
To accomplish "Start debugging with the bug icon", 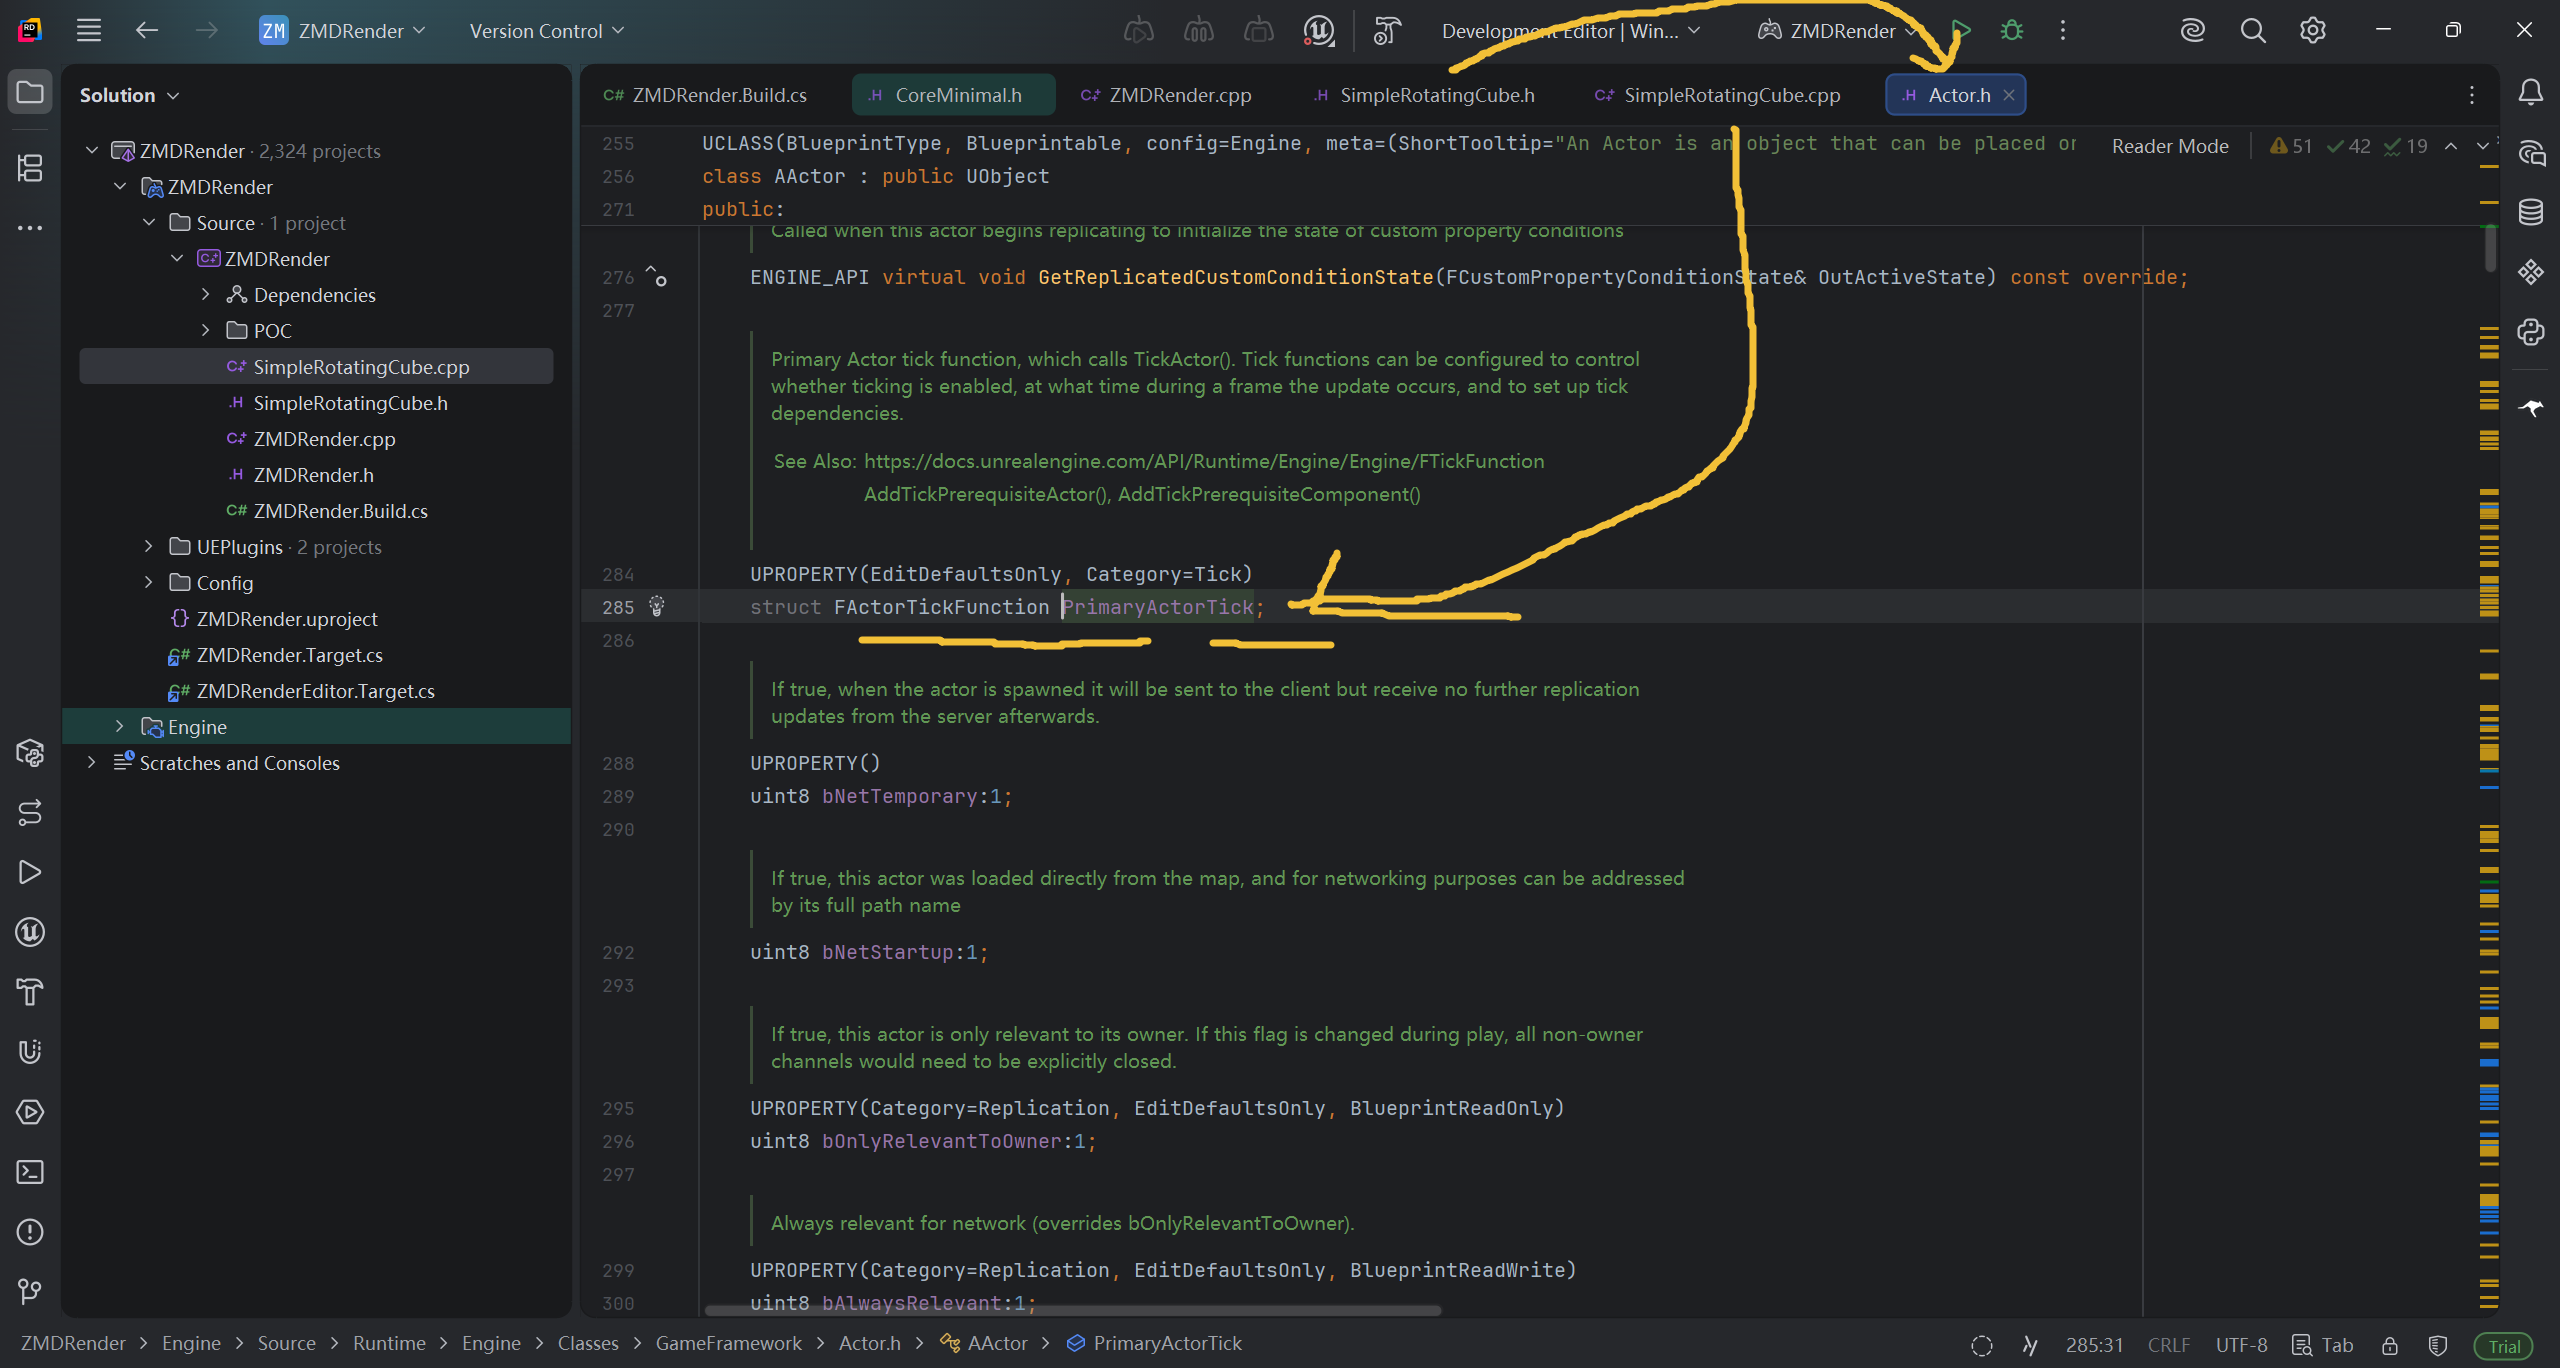I will [x=2011, y=31].
